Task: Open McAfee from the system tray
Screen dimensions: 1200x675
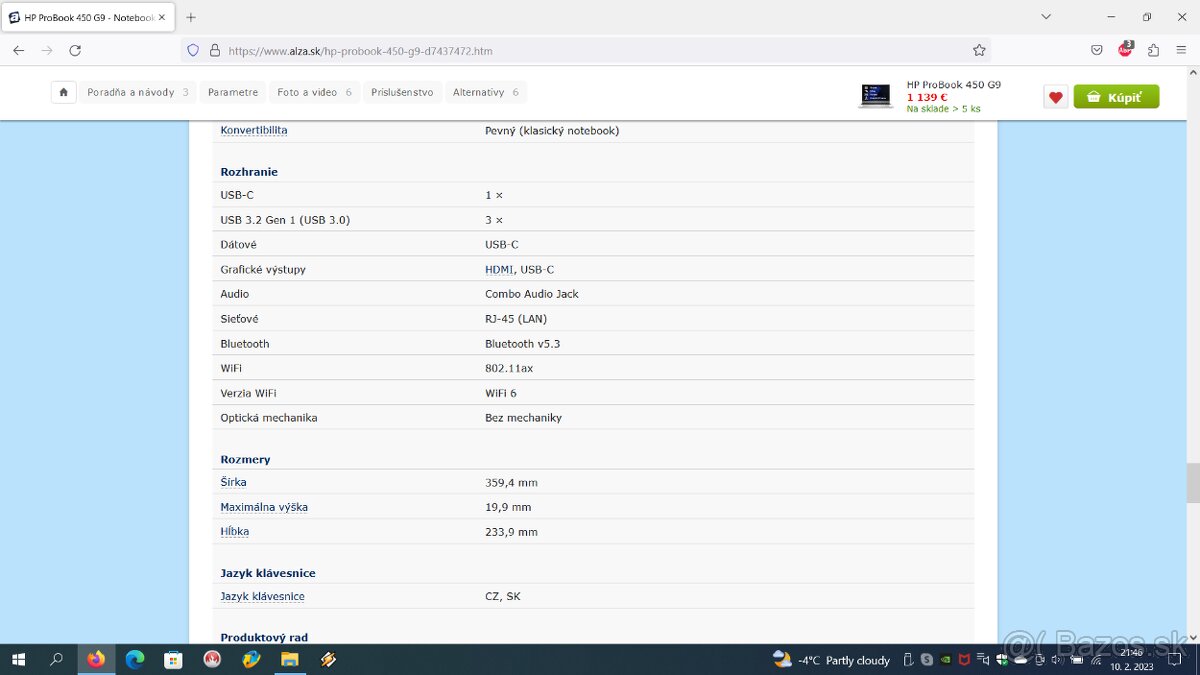Action: point(964,660)
